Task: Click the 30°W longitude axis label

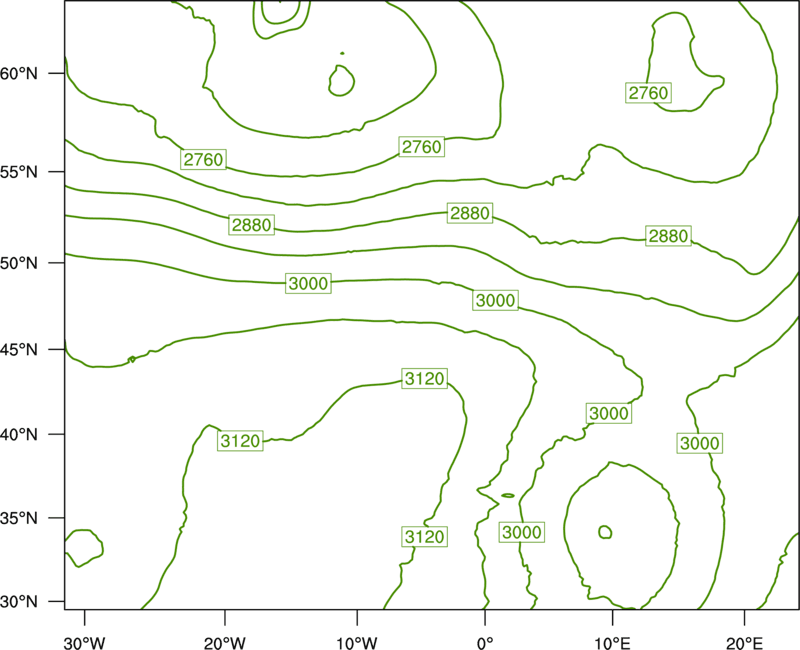Action: pyautogui.click(x=84, y=643)
